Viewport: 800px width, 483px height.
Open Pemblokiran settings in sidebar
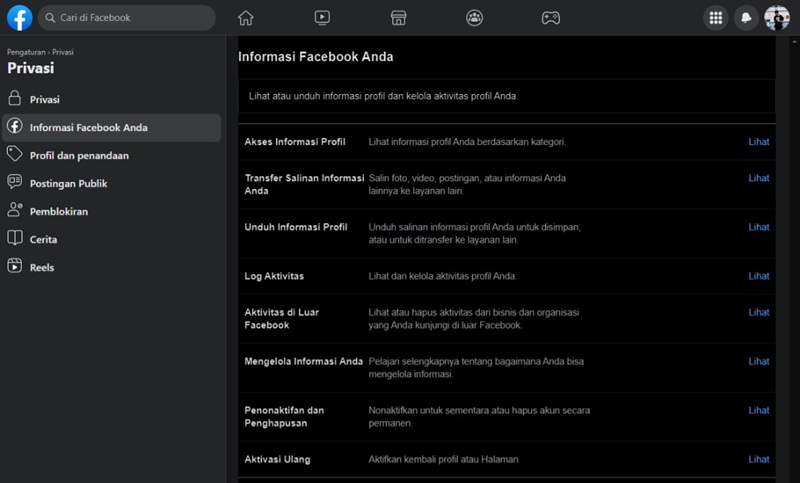(59, 211)
